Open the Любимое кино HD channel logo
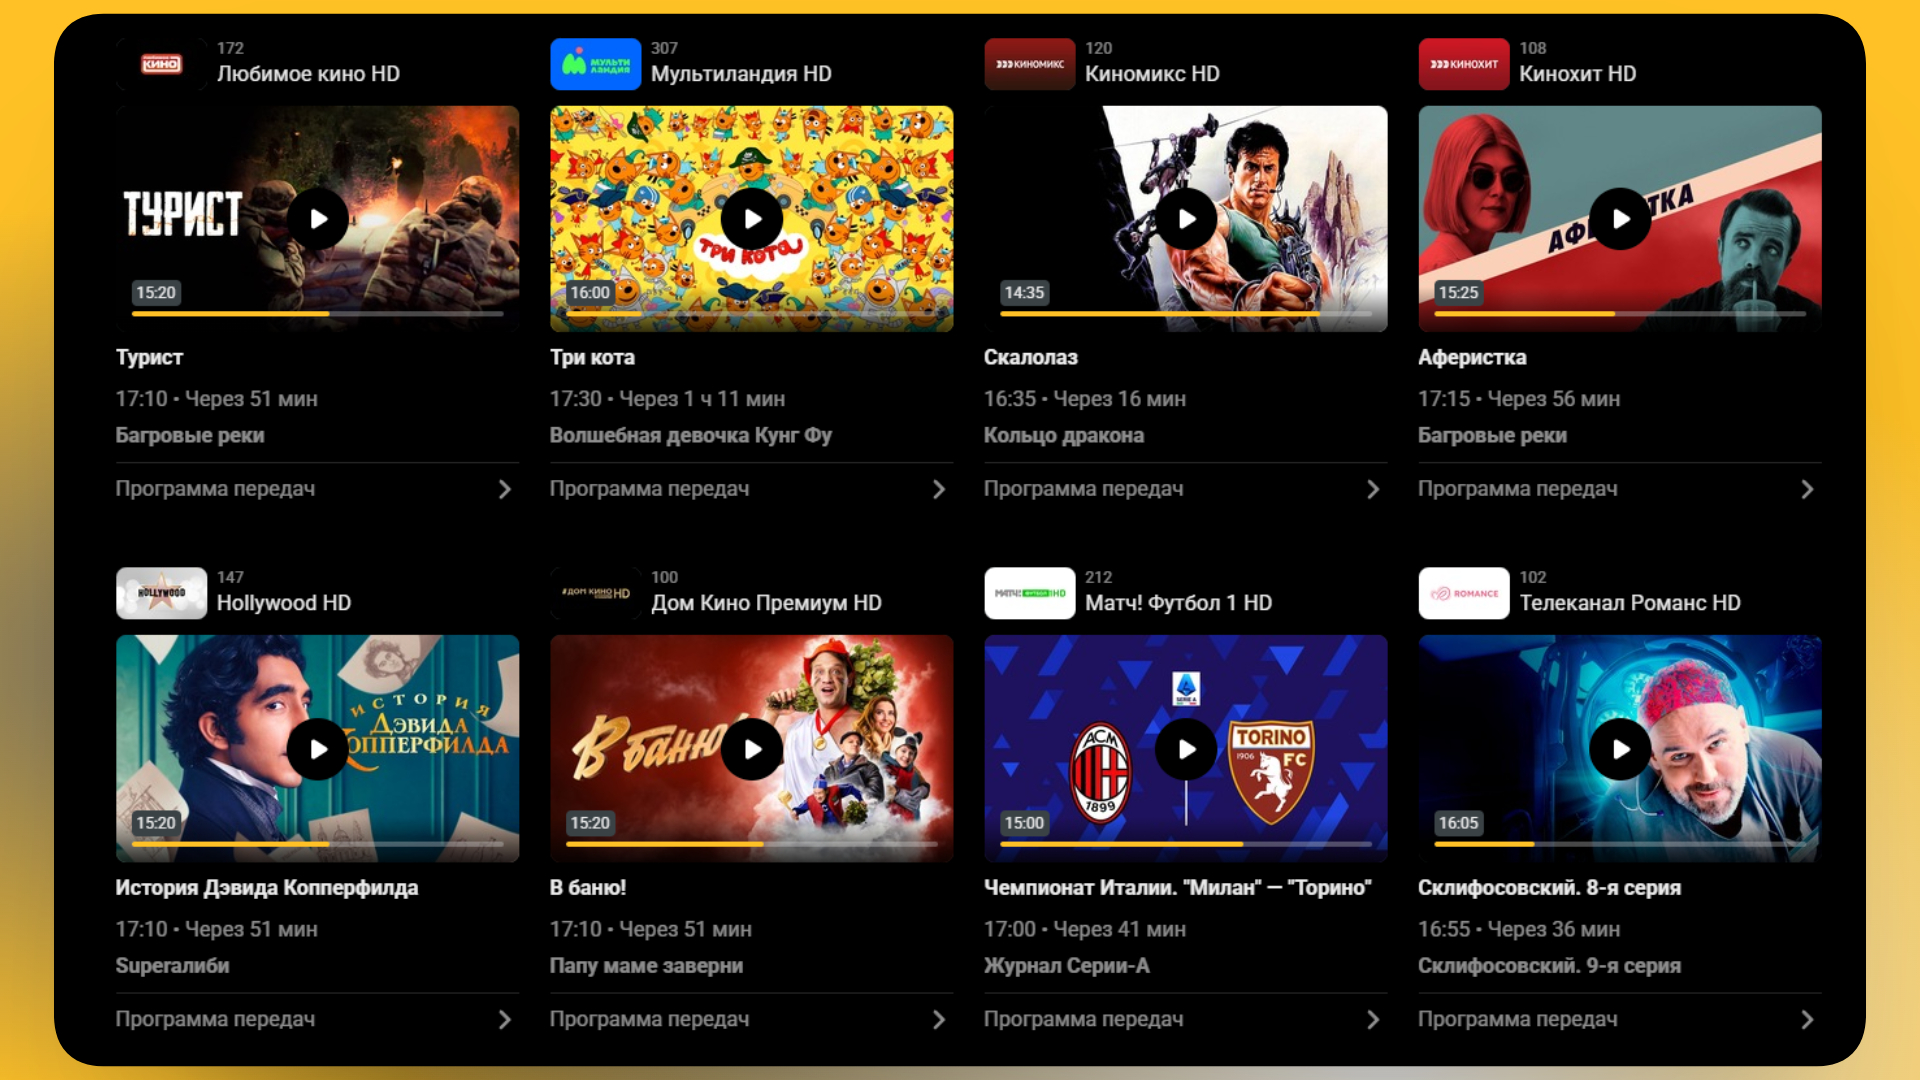The height and width of the screenshot is (1080, 1920). [x=161, y=64]
